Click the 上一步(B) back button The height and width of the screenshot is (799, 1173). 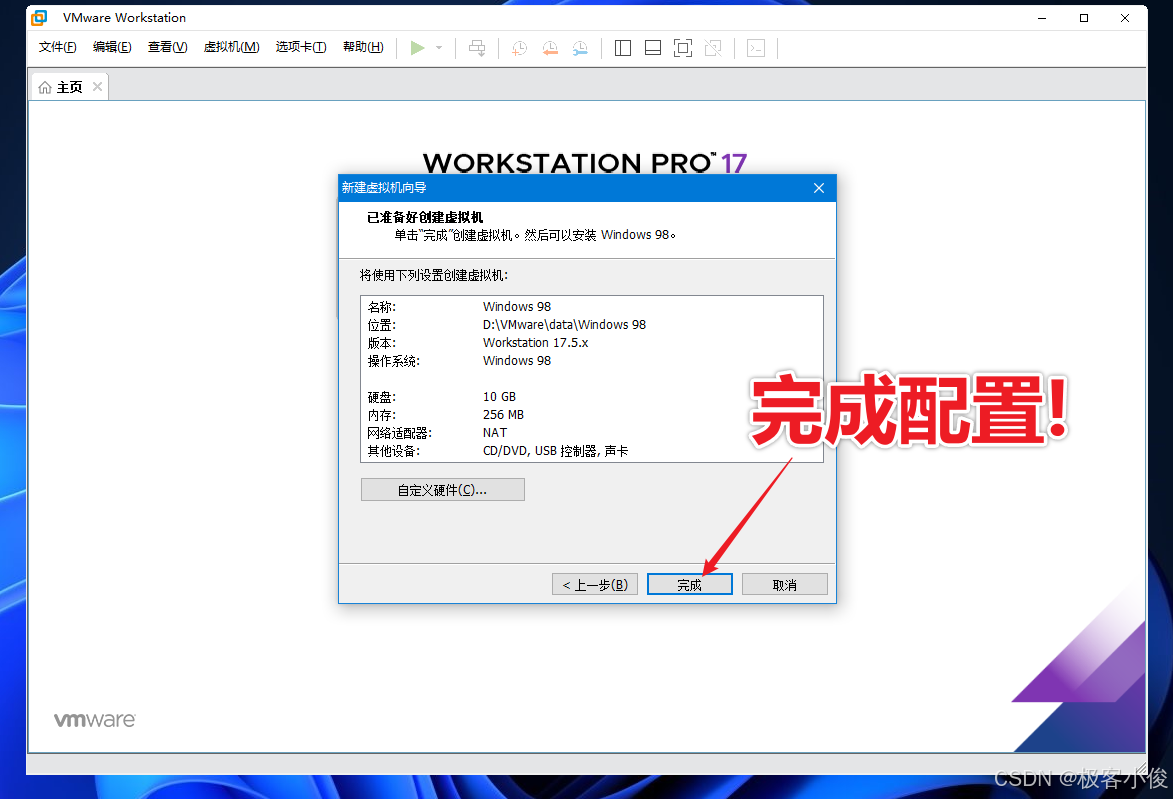point(595,584)
